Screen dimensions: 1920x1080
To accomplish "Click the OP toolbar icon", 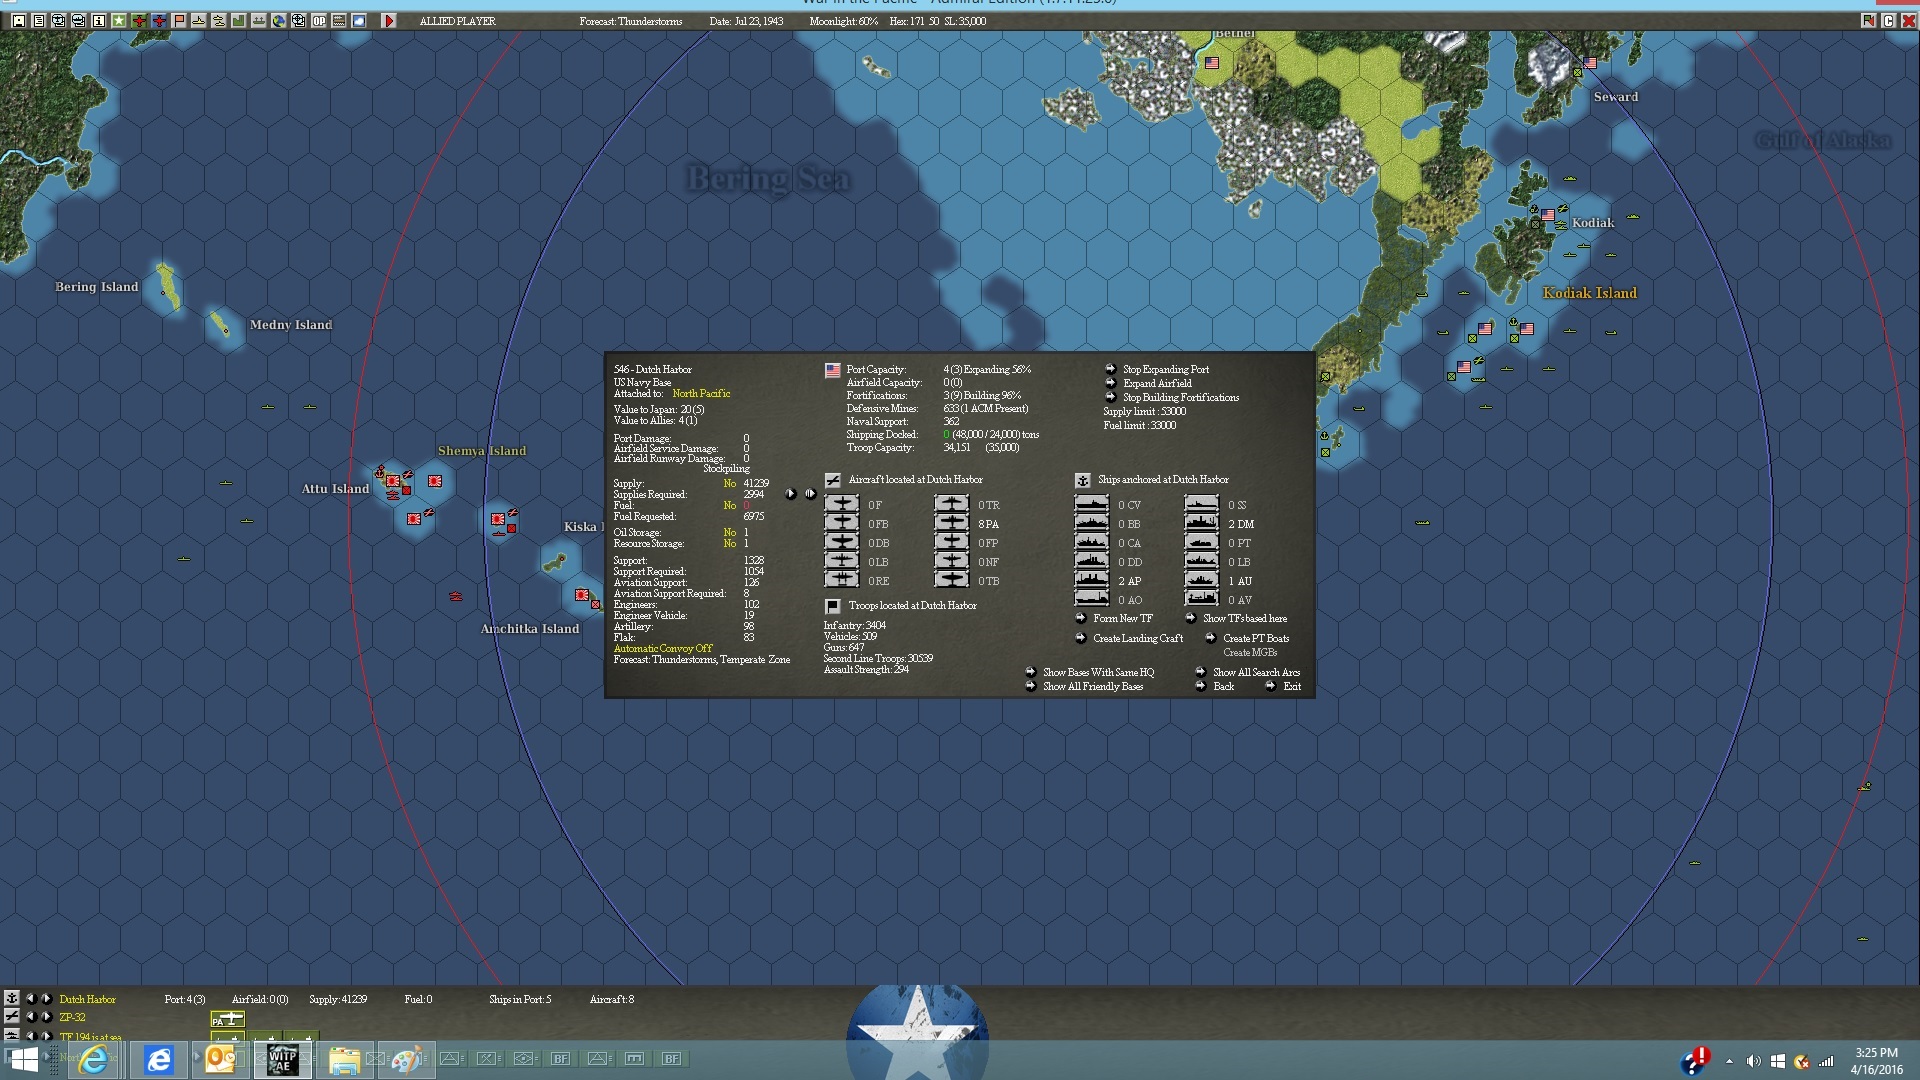I will point(319,20).
